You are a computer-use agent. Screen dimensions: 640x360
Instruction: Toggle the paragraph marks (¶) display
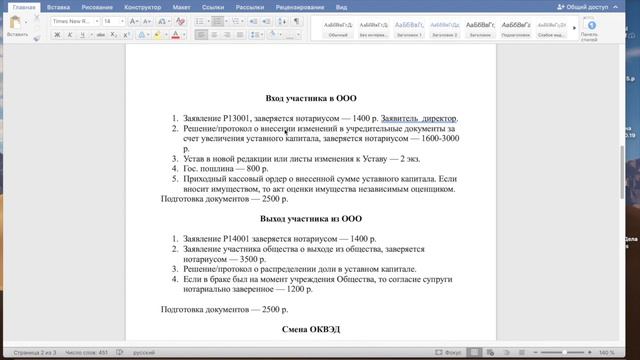click(297, 21)
